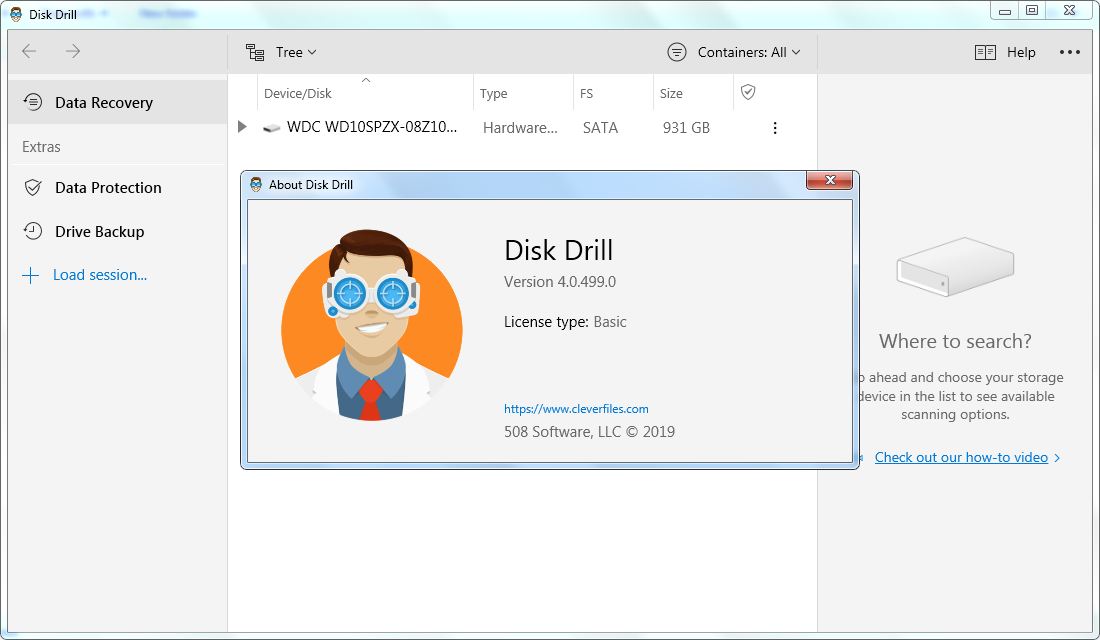Open the Help button
1100x640 pixels.
(x=1006, y=52)
